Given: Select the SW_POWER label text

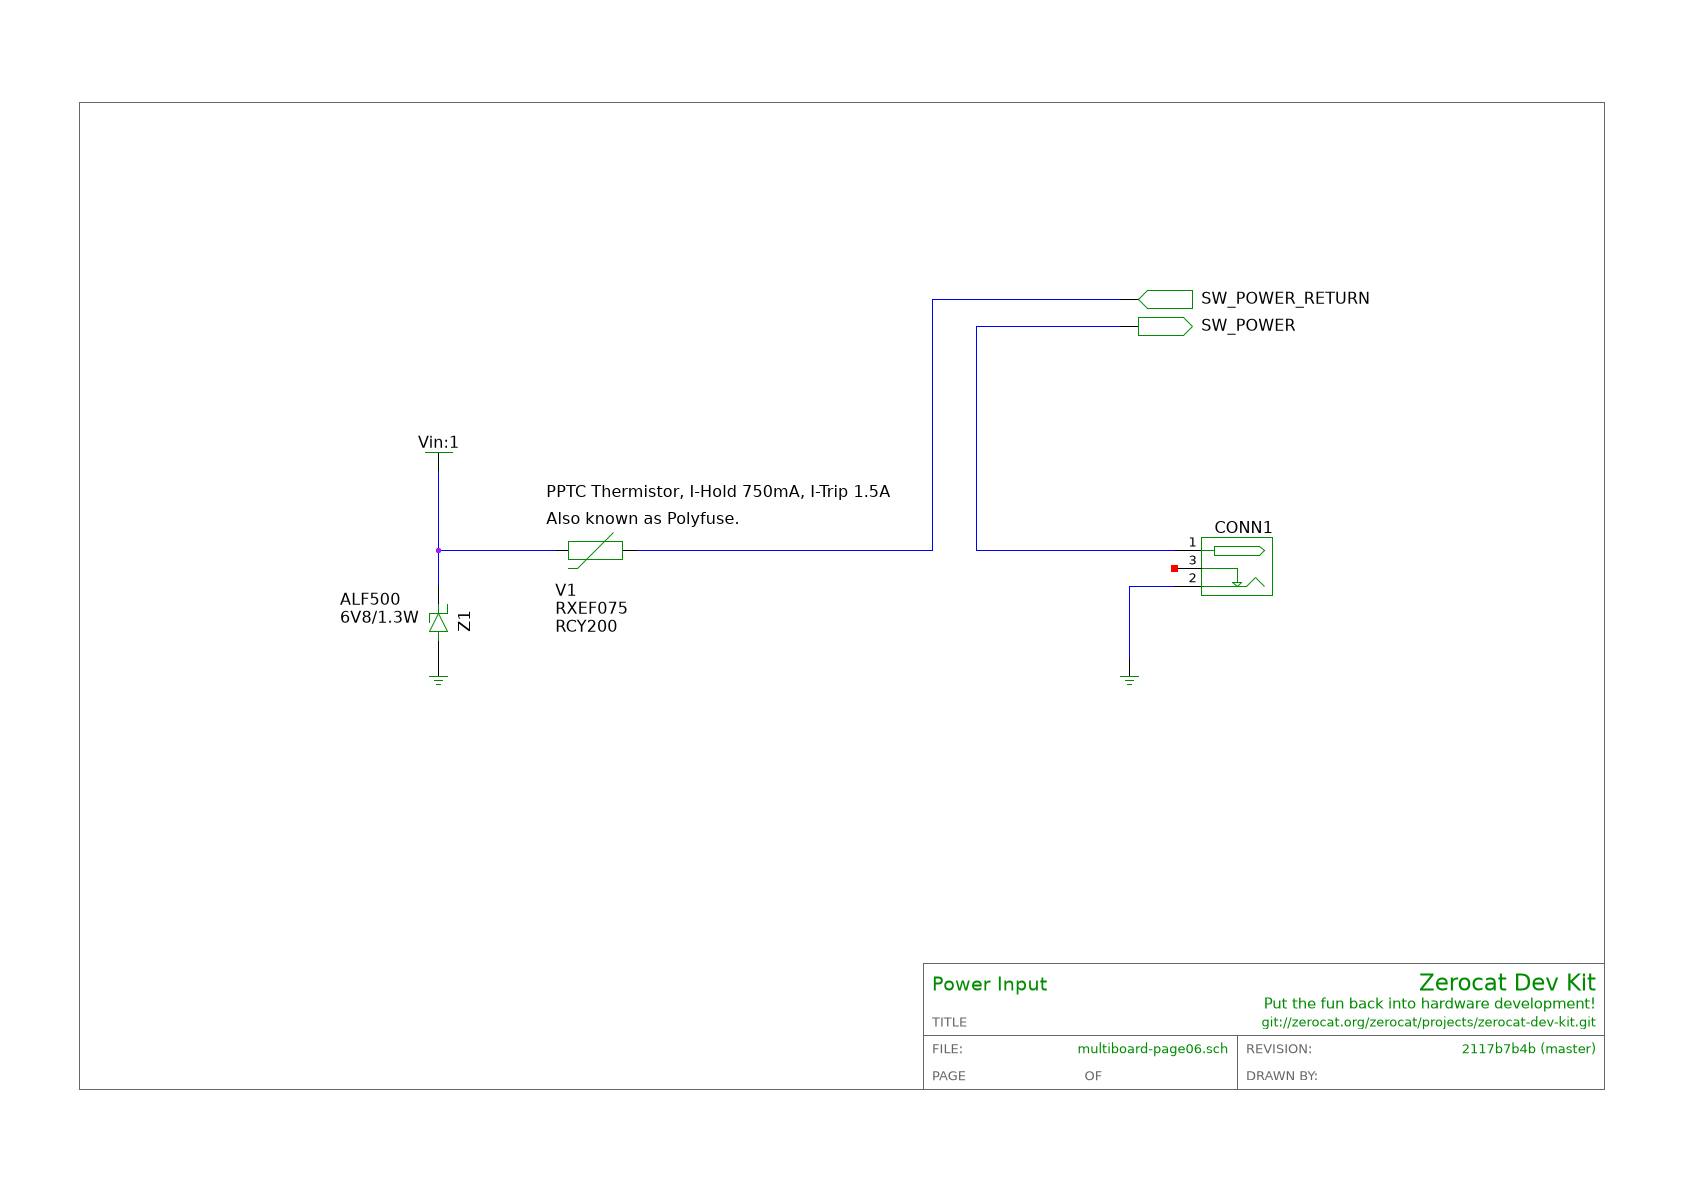Looking at the screenshot, I should 1248,325.
